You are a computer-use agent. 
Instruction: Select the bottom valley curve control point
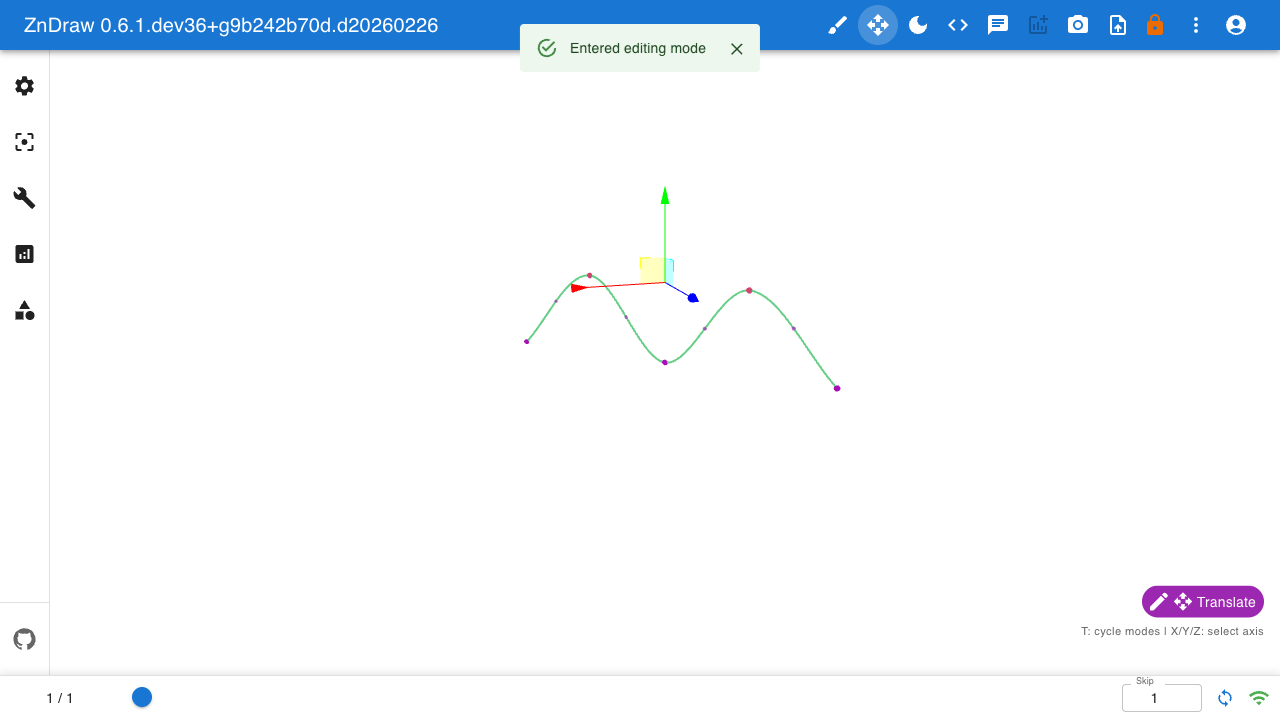665,362
